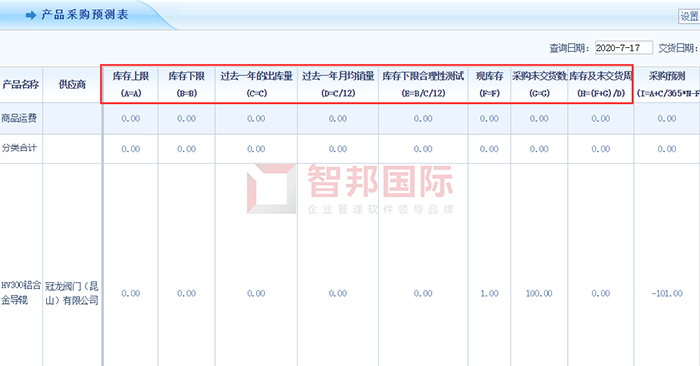The height and width of the screenshot is (366, 700).
Task: Click the 采购预测 value -101.00
Action: 667,293
